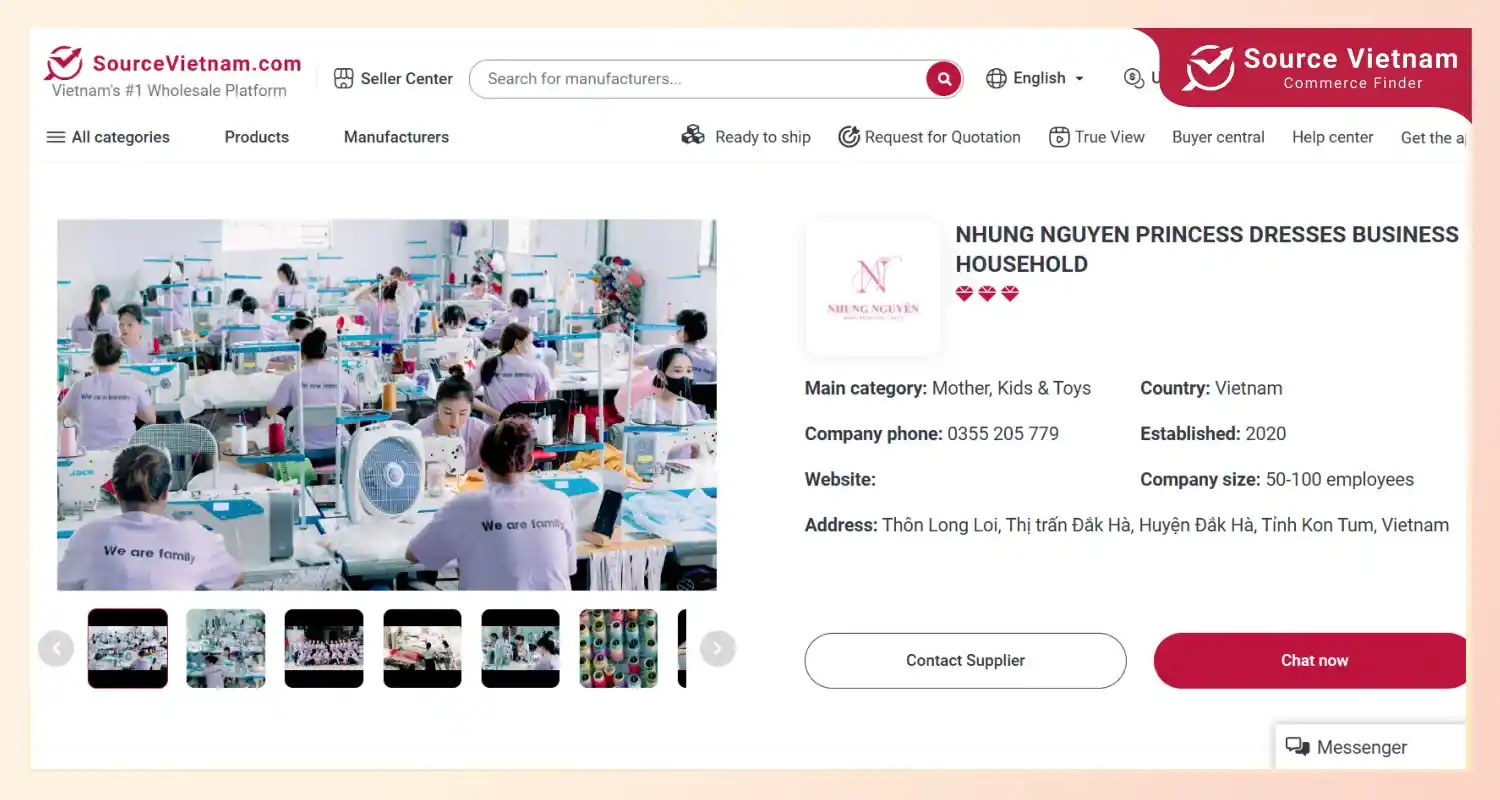Click the True View play icon

click(x=1059, y=137)
